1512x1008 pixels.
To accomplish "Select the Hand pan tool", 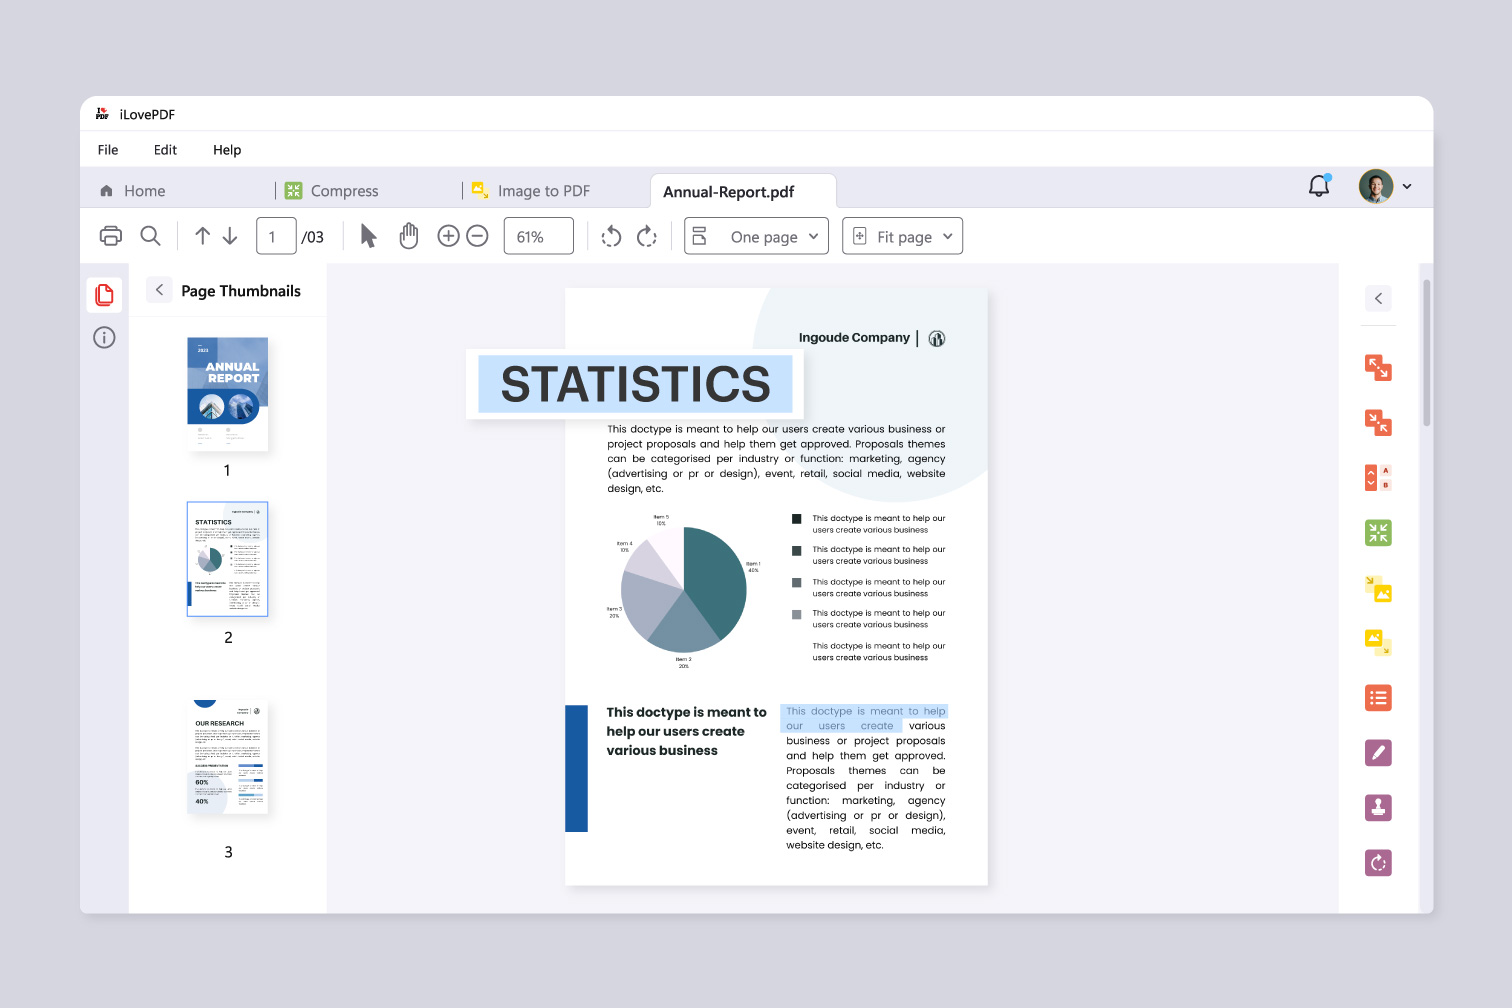I will 409,235.
